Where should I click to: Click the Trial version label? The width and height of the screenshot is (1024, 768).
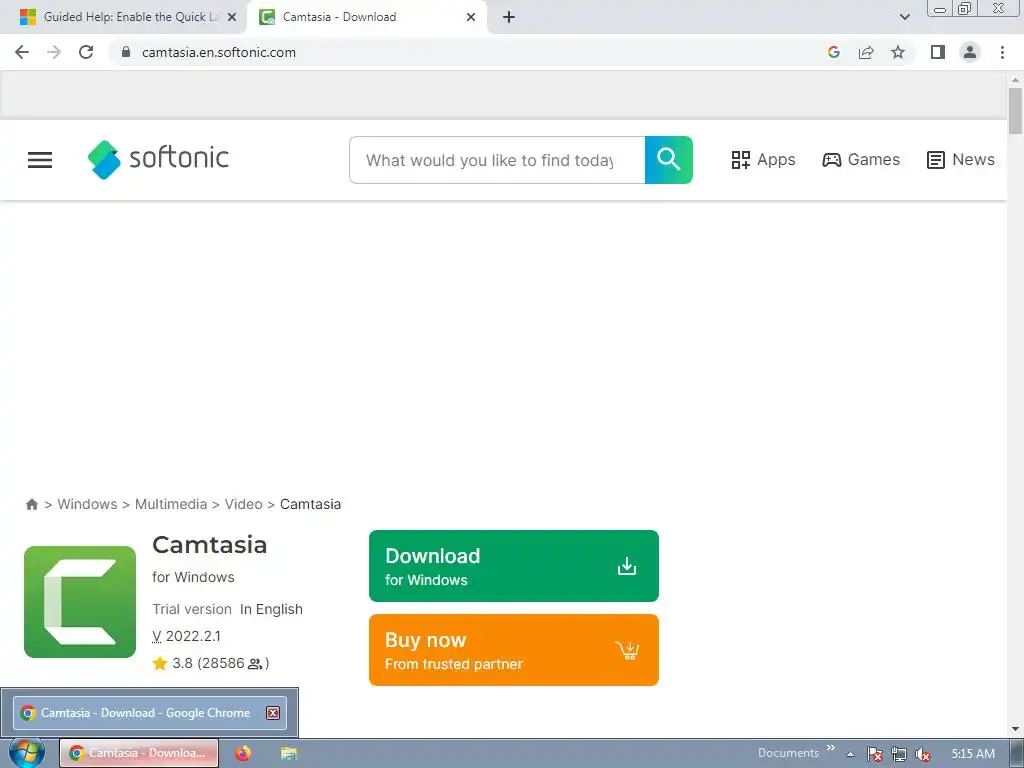coord(192,609)
